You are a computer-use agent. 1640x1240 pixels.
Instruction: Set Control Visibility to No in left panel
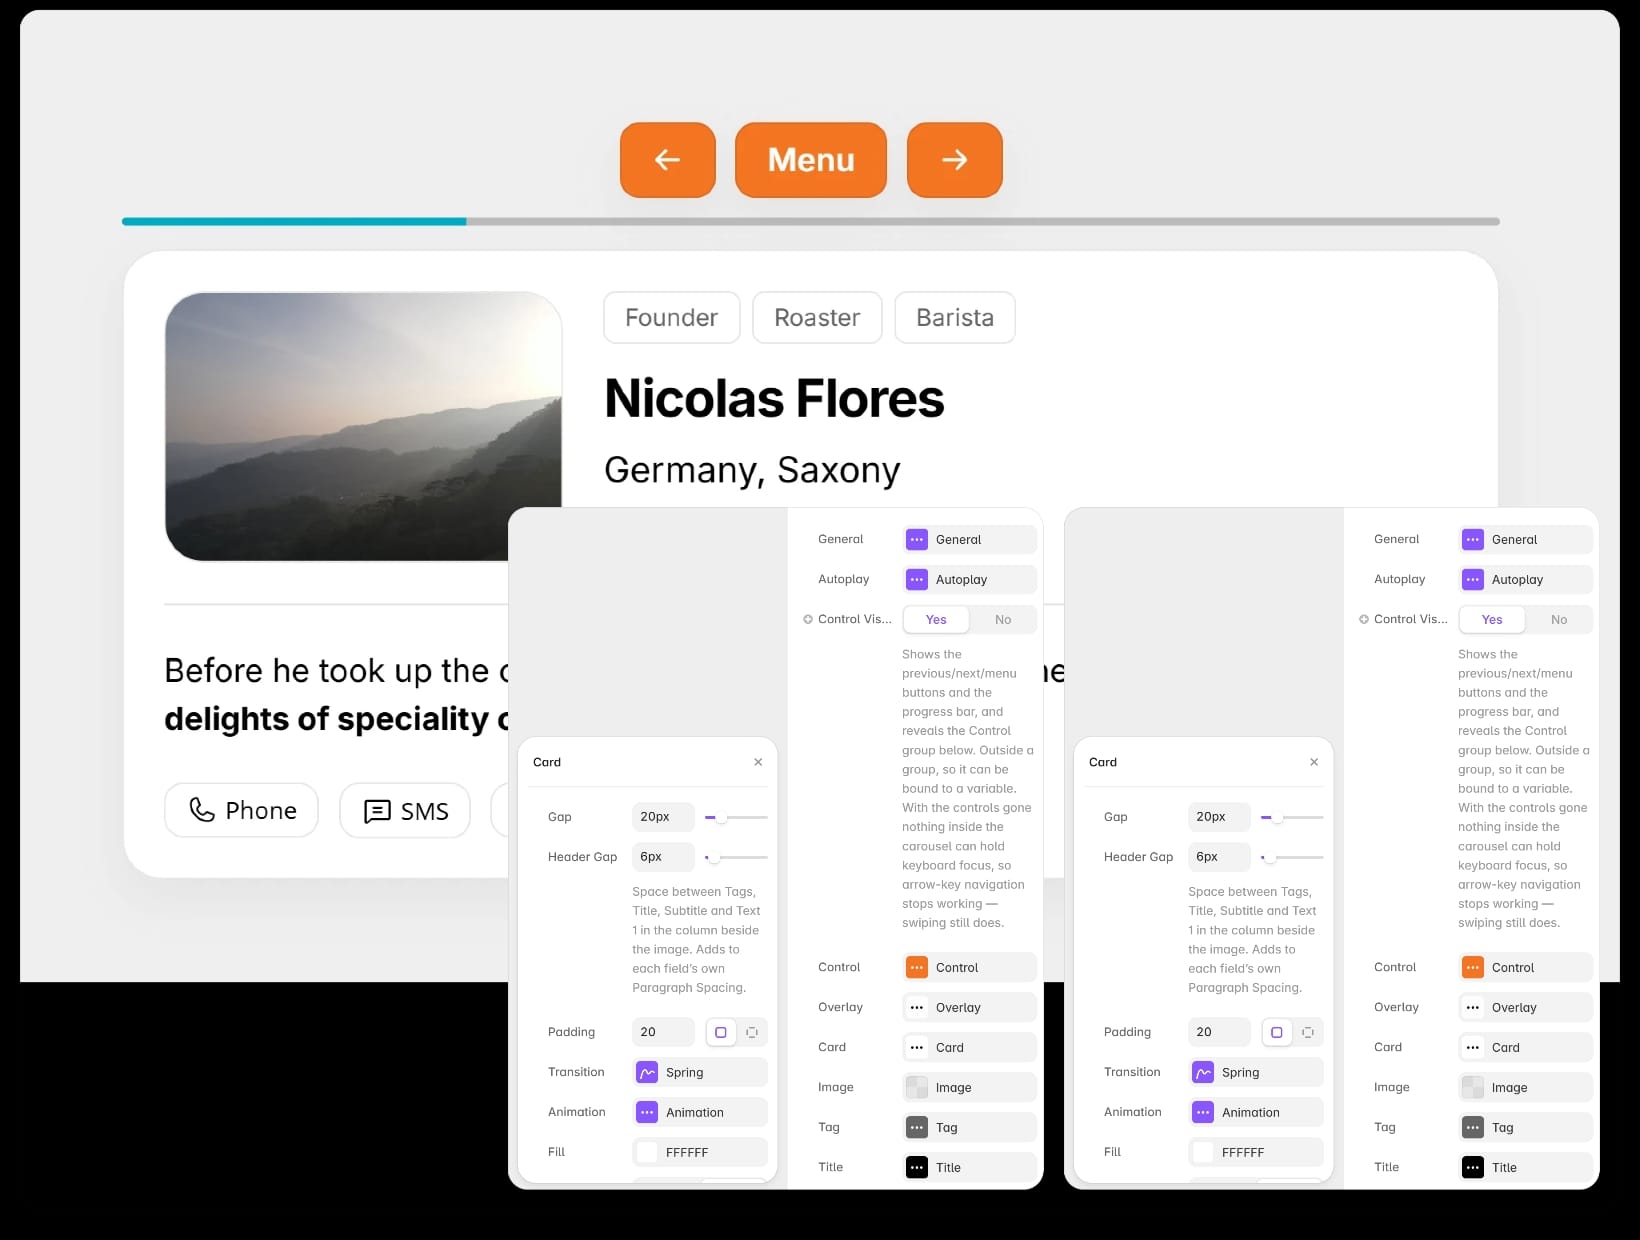(x=1003, y=620)
